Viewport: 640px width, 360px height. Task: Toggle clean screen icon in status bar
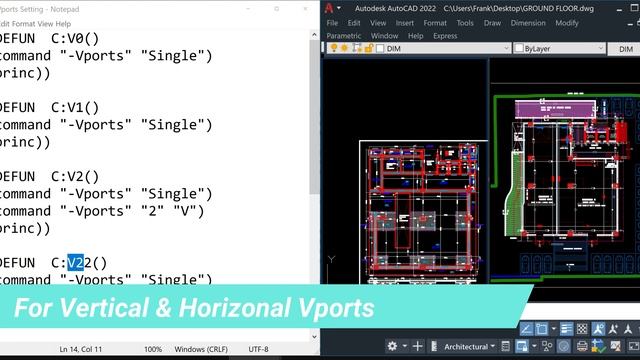(633, 346)
